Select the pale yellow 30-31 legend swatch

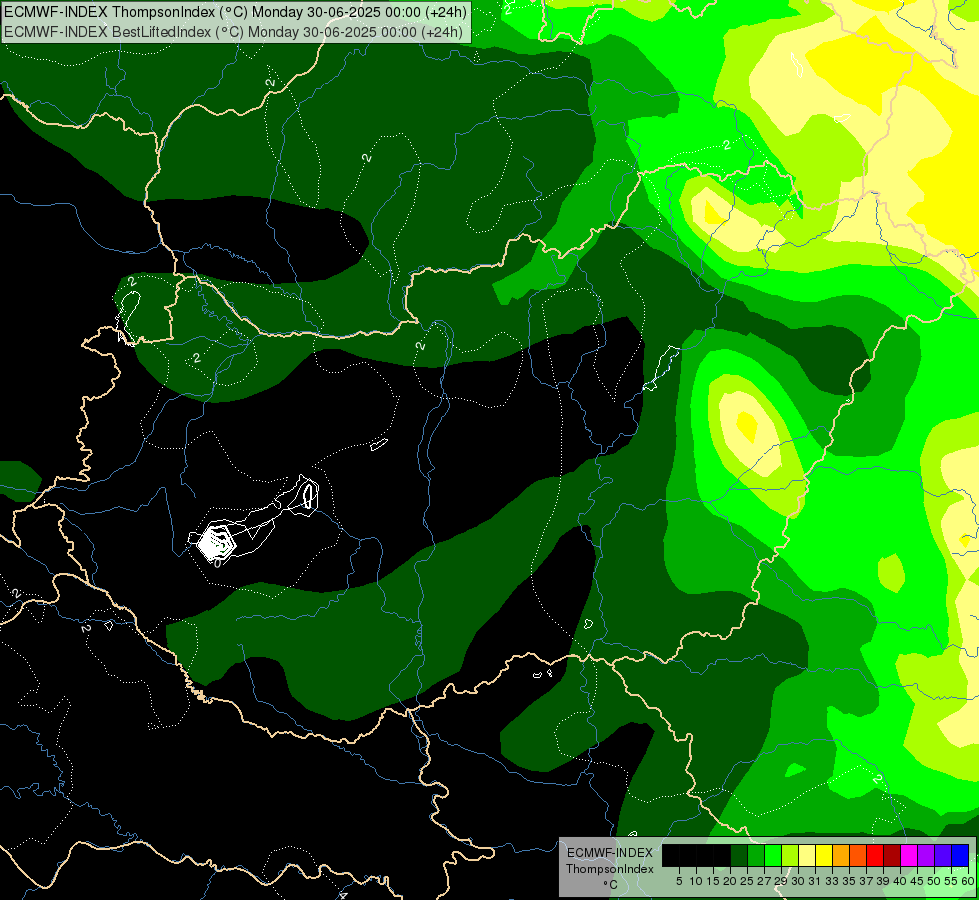click(x=807, y=855)
